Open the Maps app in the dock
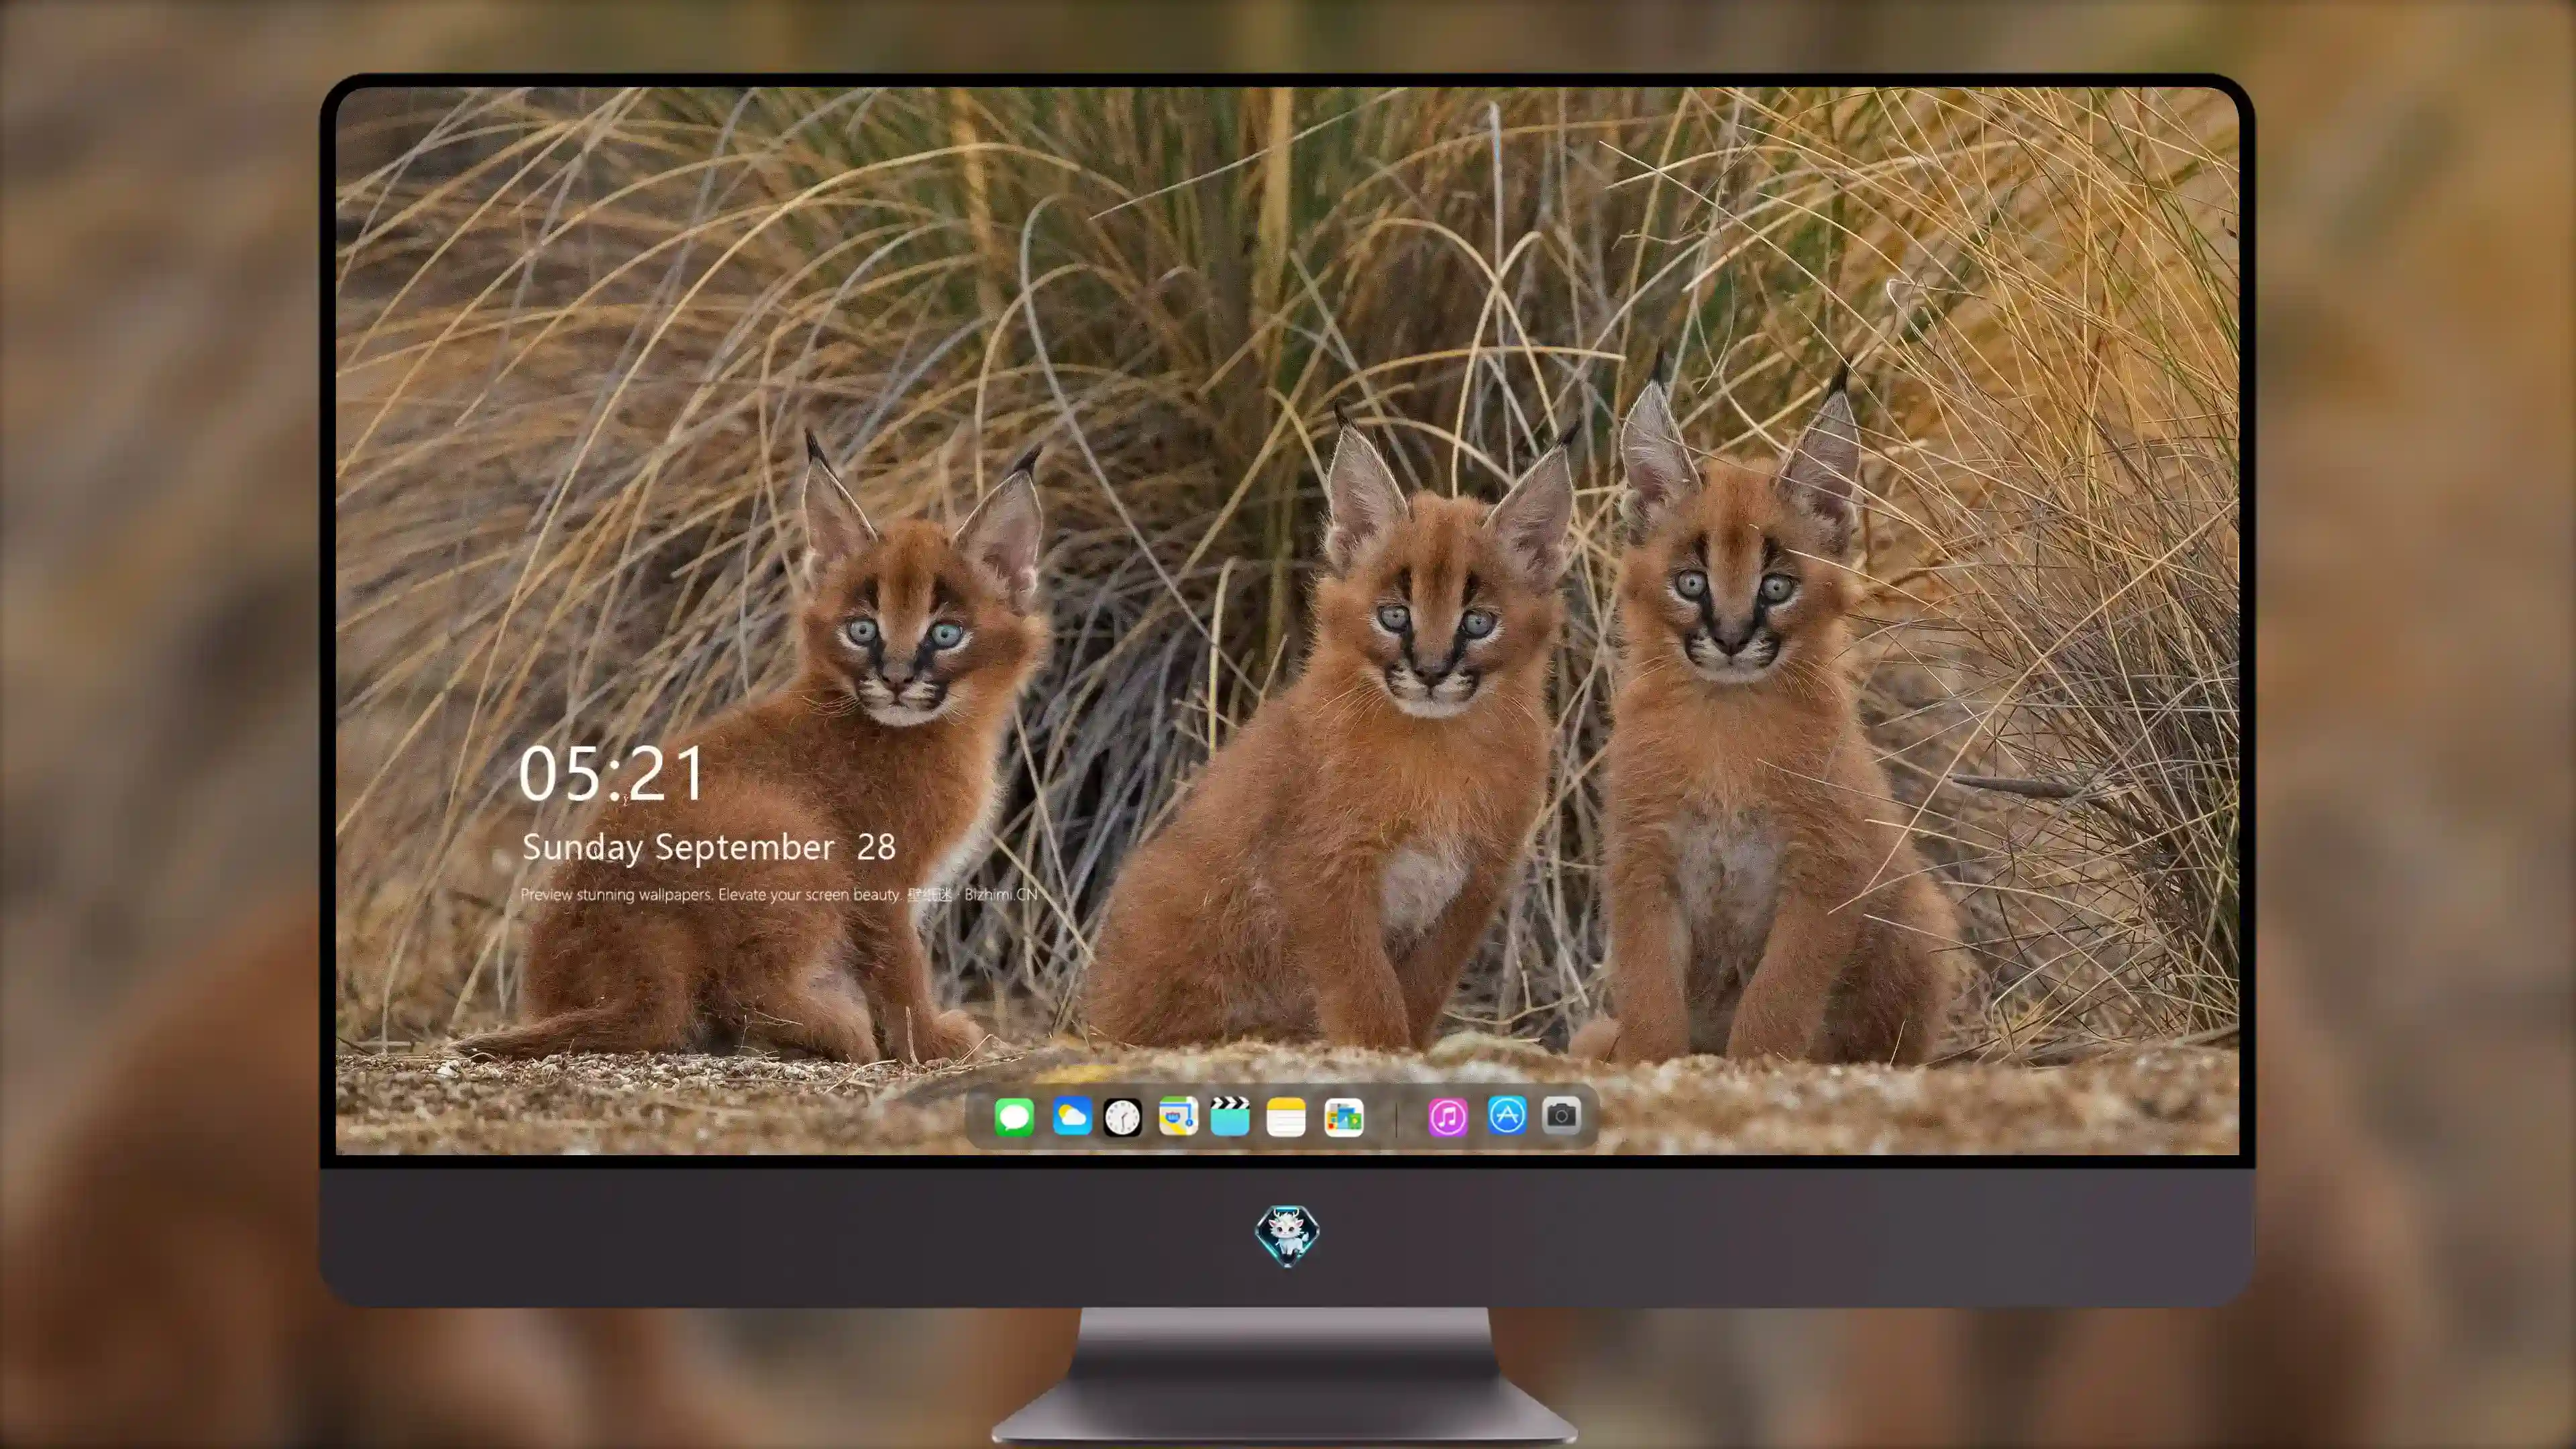The image size is (2576, 1449). pos(1178,1117)
